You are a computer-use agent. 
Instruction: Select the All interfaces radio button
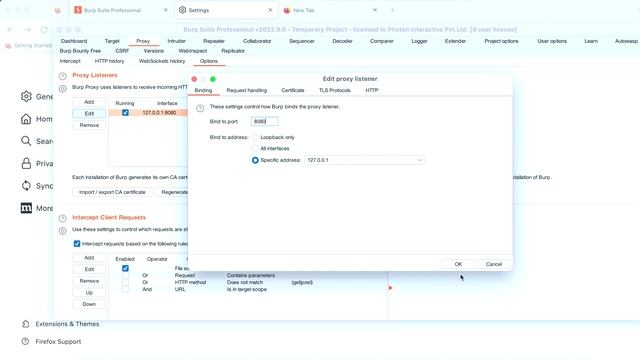(255, 149)
